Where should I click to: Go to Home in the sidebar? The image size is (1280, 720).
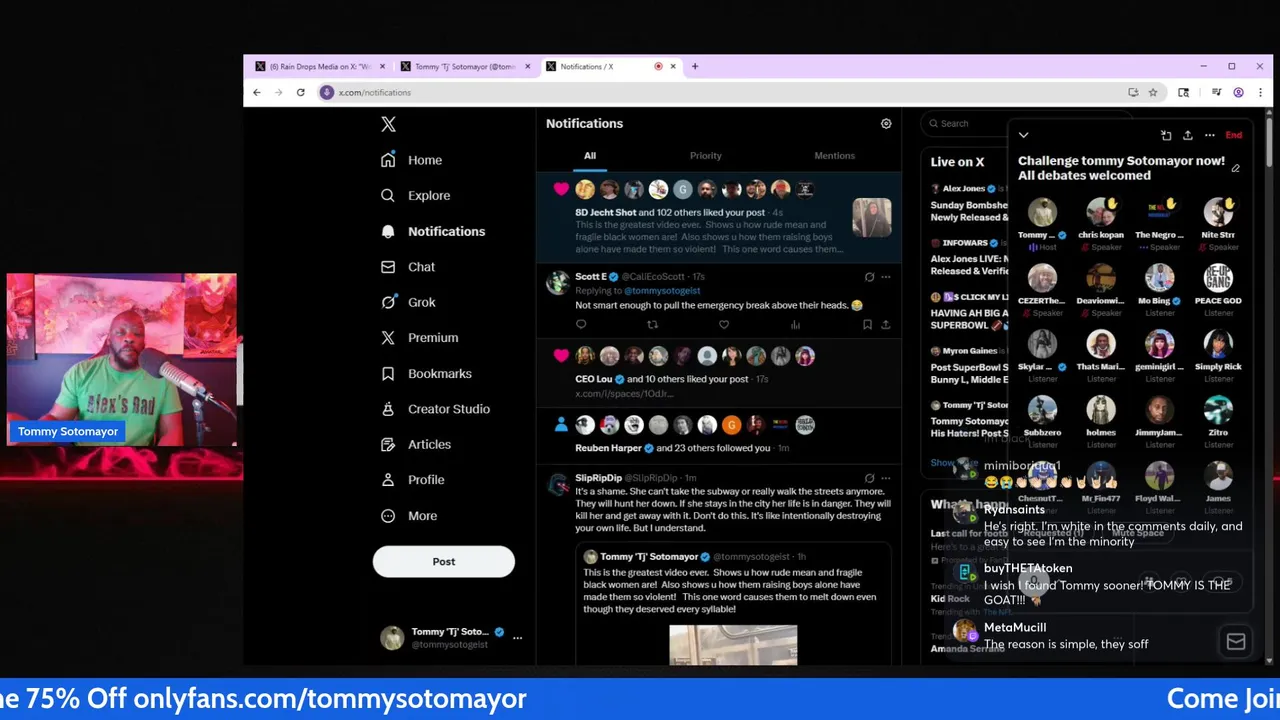[411, 160]
